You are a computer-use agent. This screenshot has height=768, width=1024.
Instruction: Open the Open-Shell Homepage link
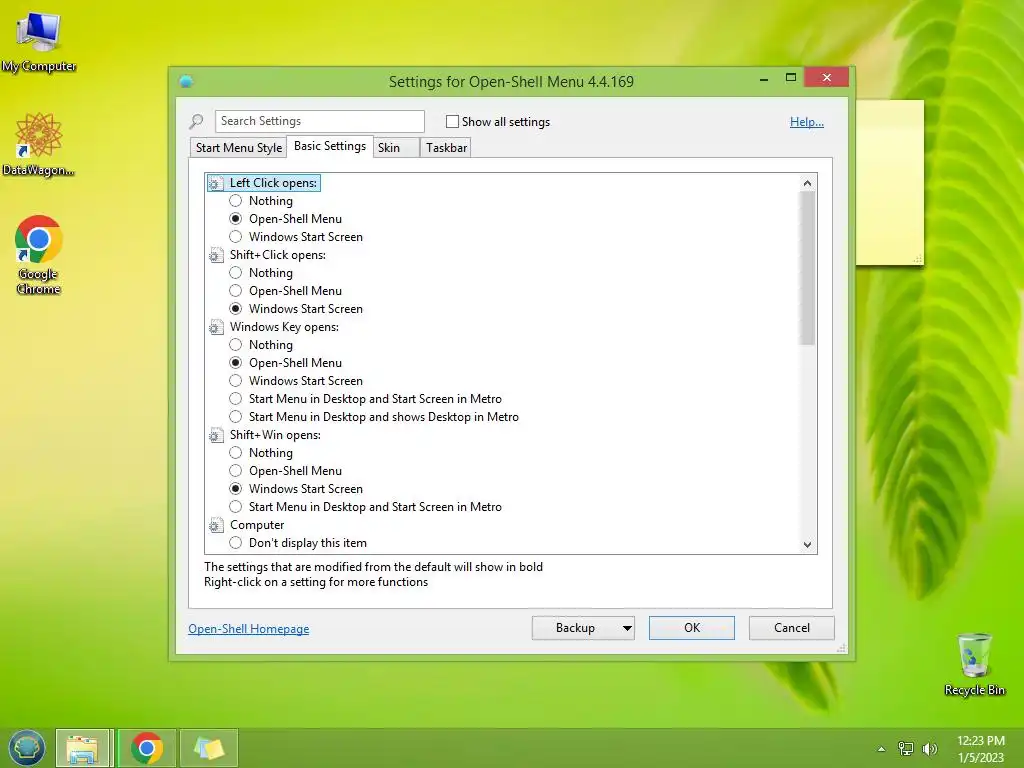[x=249, y=629]
